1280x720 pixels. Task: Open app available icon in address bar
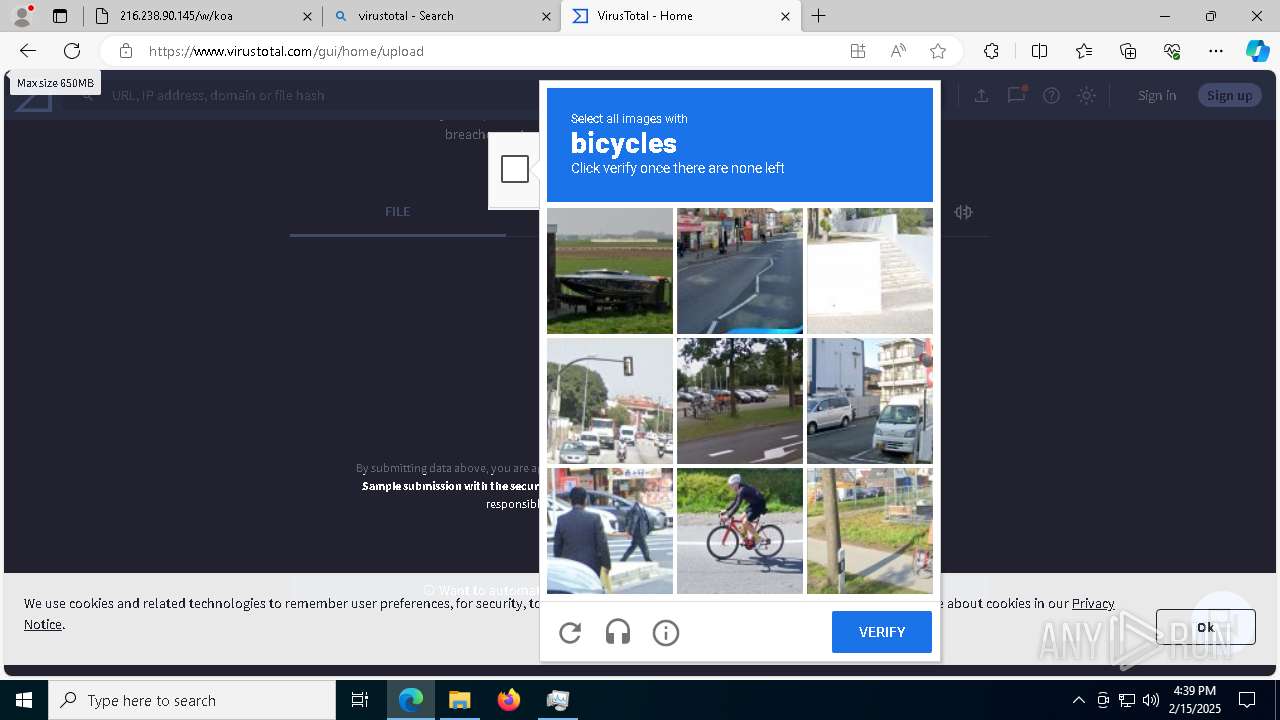858,51
